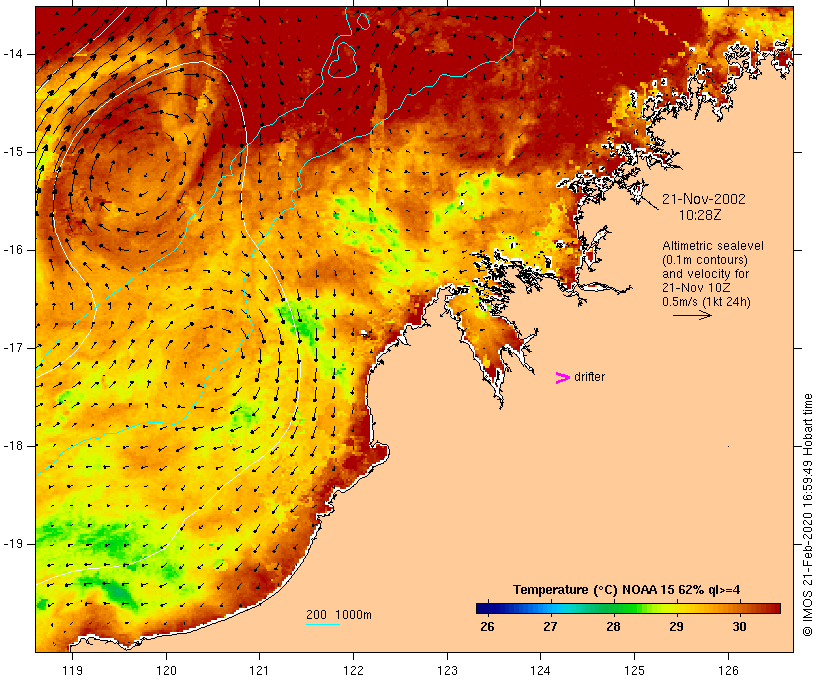Image resolution: width=820 pixels, height=680 pixels.
Task: Click the longitude axis label '123'
Action: (x=447, y=670)
